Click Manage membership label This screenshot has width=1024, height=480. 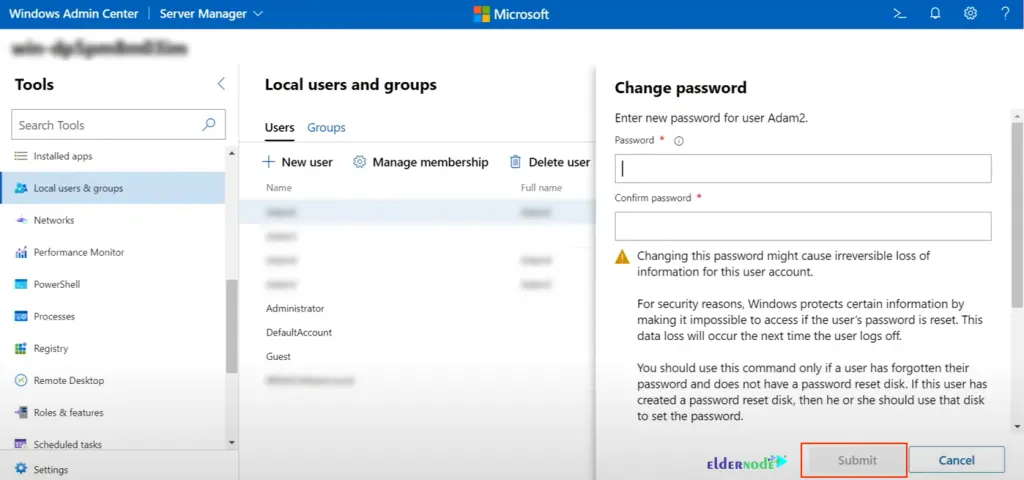(430, 162)
